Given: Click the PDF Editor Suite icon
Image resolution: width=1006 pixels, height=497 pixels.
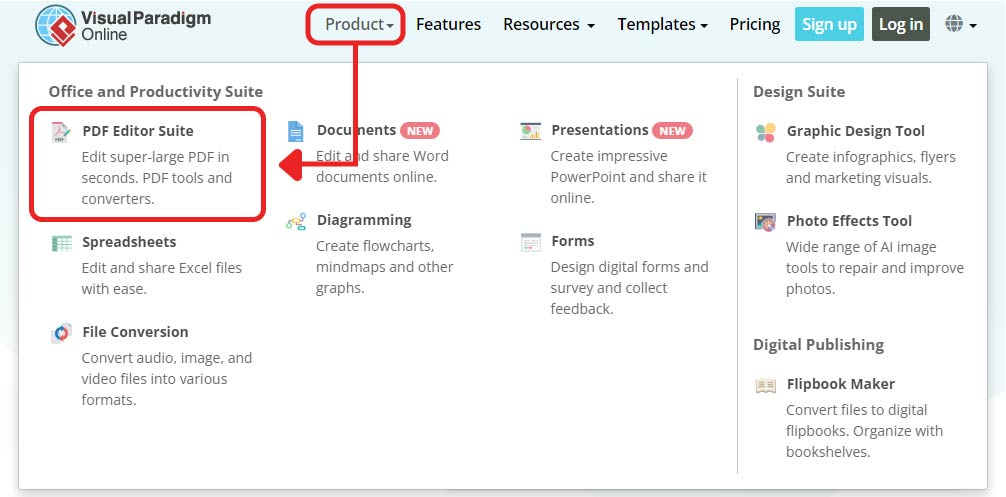Looking at the screenshot, I should [x=62, y=131].
